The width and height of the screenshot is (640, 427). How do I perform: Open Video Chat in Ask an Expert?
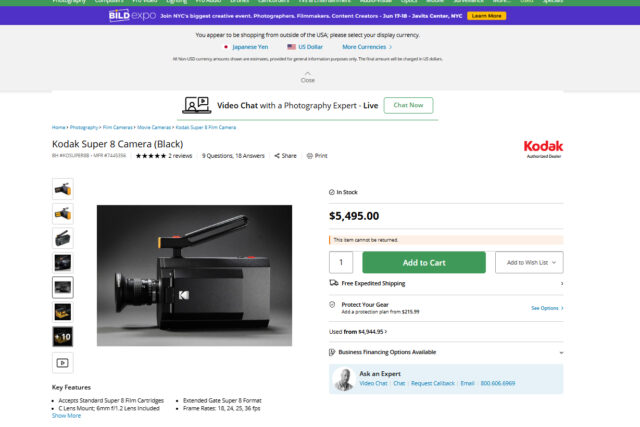pyautogui.click(x=373, y=383)
